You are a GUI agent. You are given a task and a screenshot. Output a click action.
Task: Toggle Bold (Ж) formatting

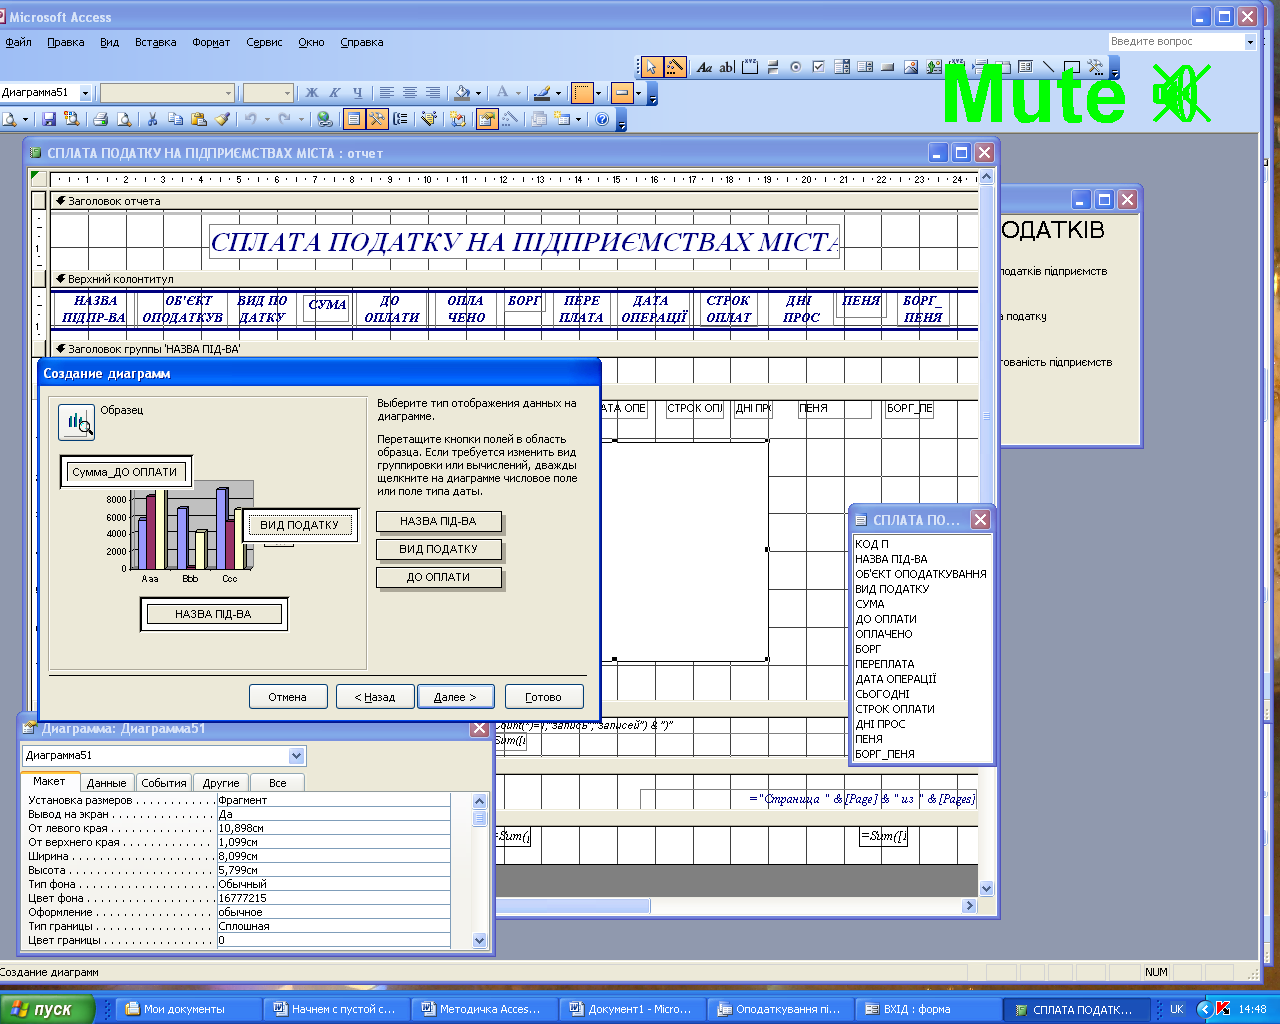tap(311, 92)
